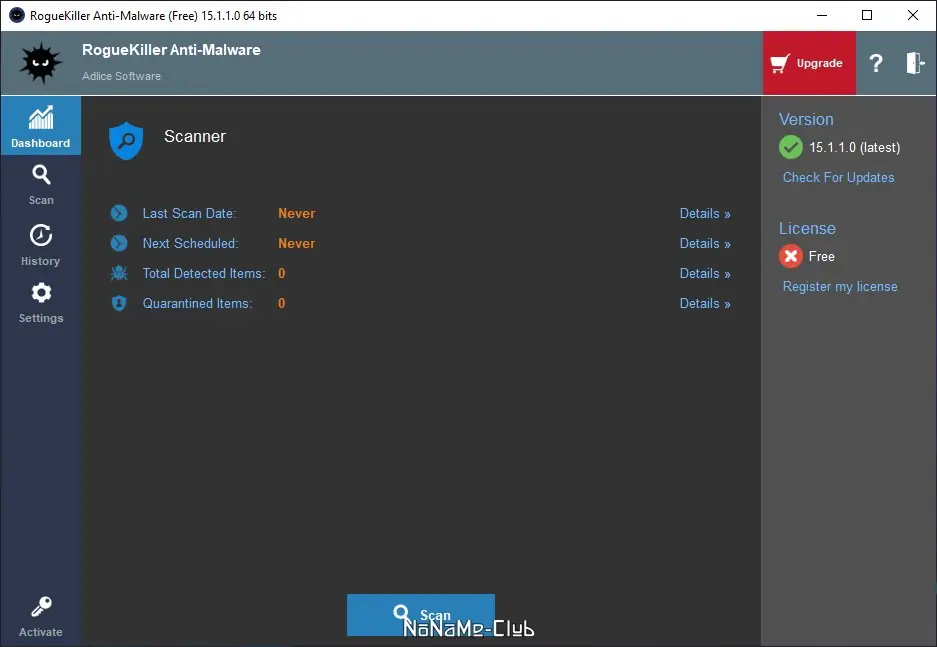This screenshot has width=937, height=647.
Task: Click the Scanner shield magnifier icon
Action: coord(126,141)
